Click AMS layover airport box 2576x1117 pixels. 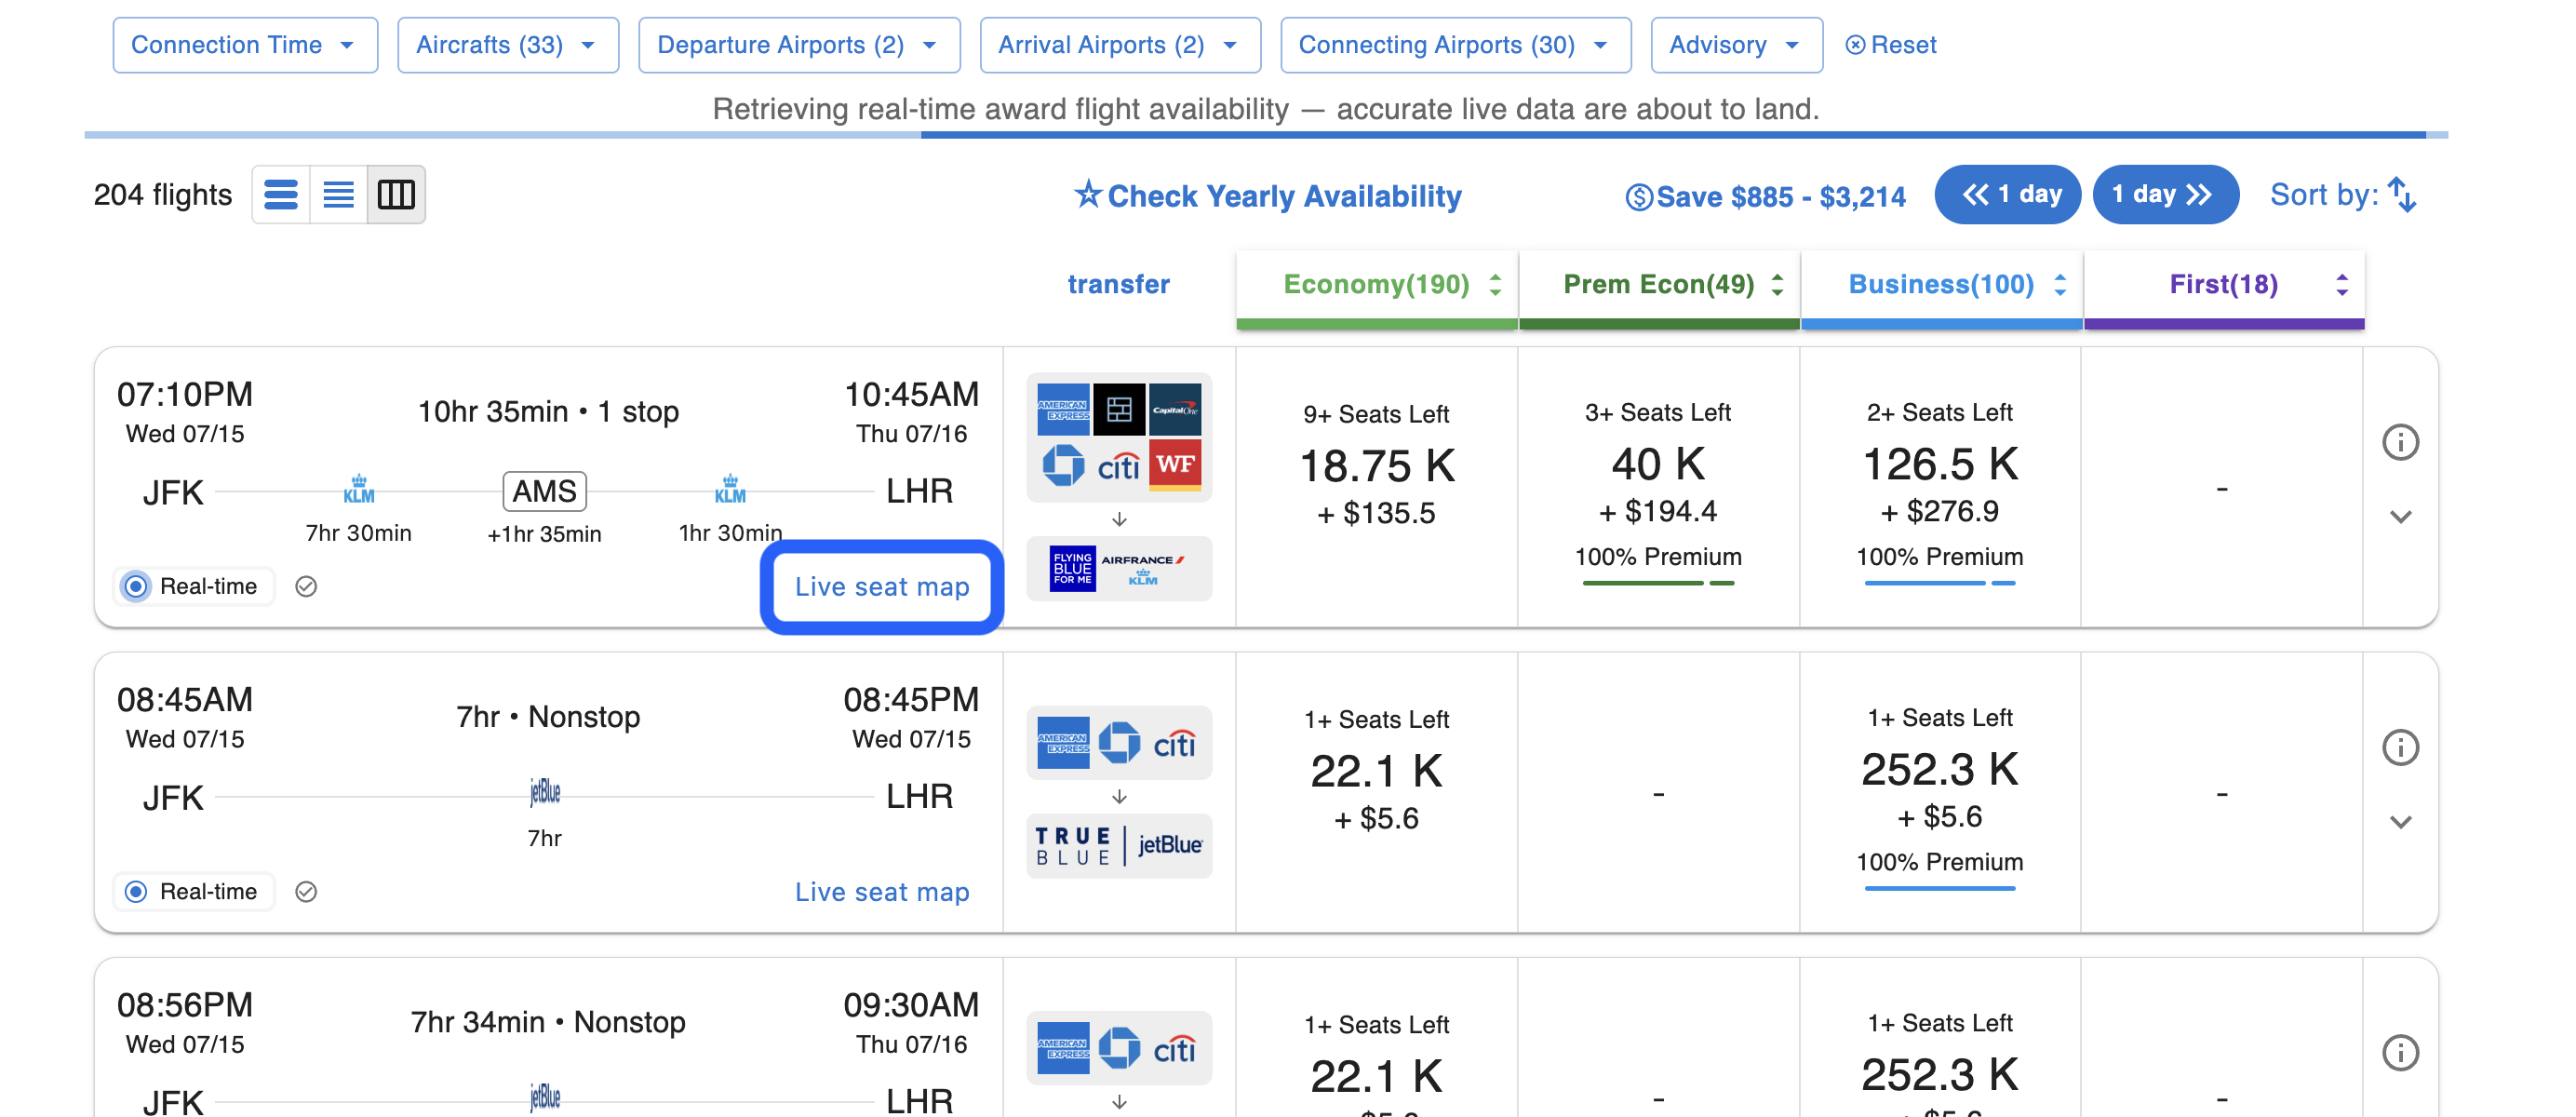[x=544, y=491]
